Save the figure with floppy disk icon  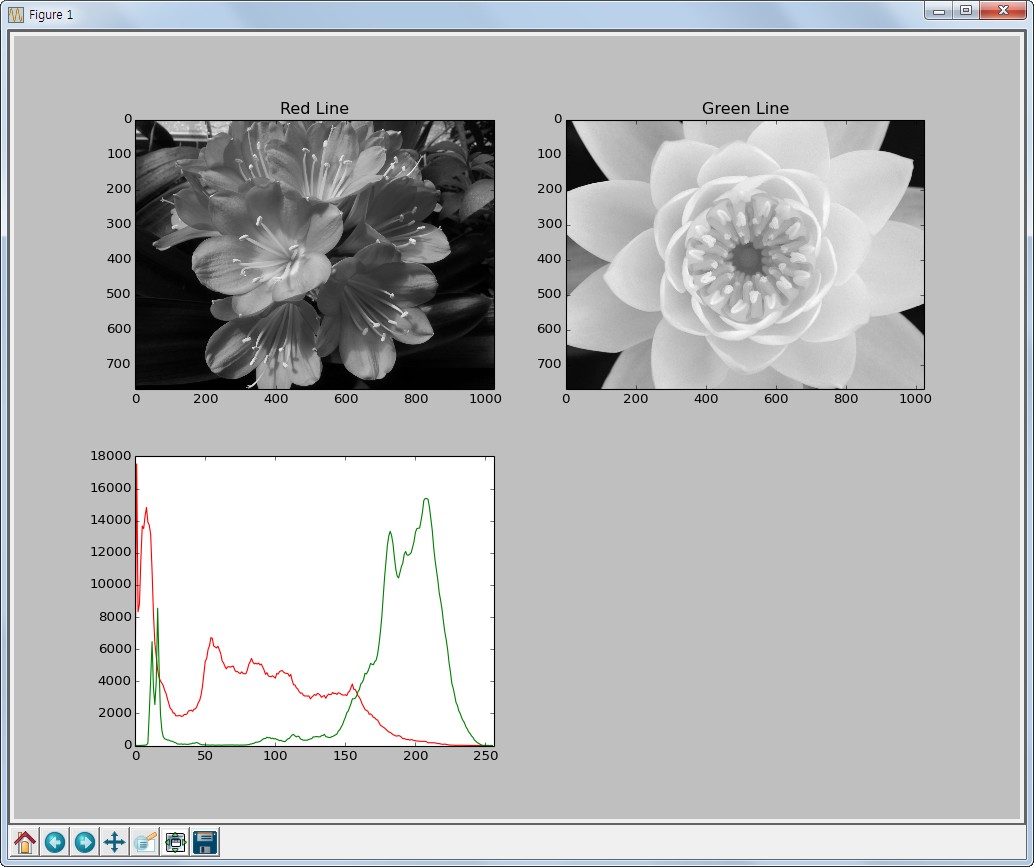pos(205,842)
